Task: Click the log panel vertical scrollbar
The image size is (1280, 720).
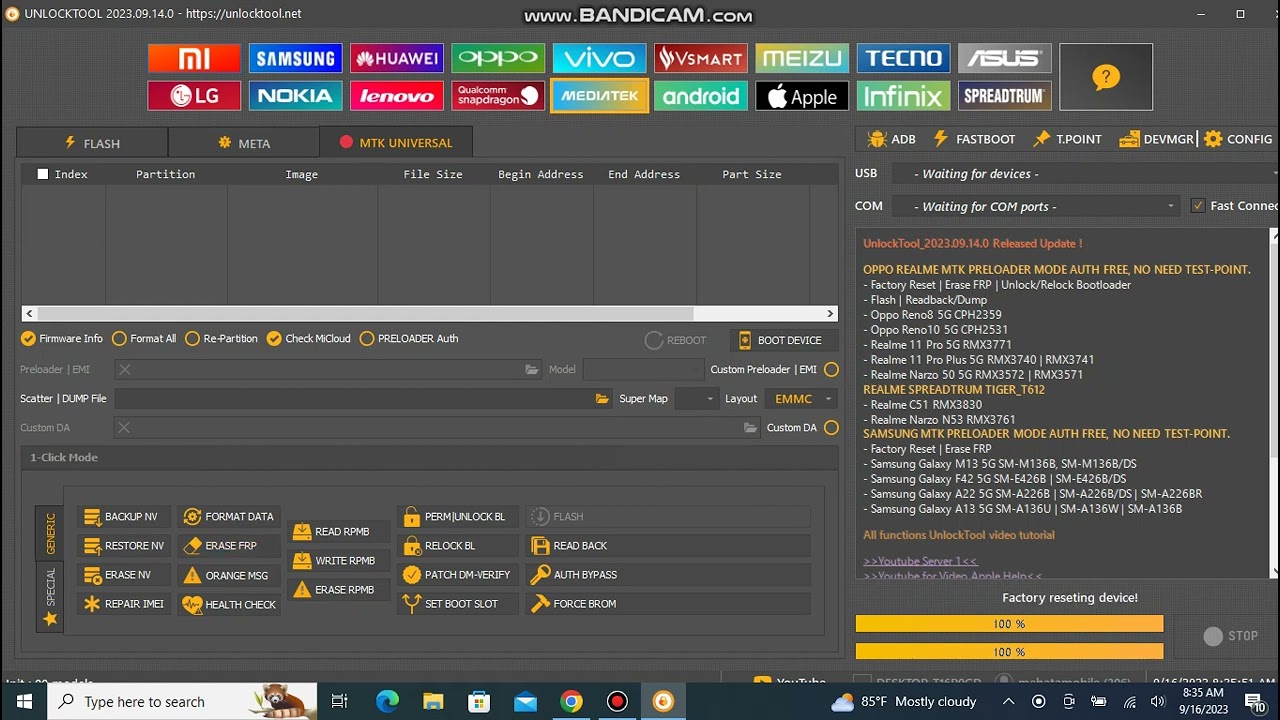Action: [x=1274, y=403]
